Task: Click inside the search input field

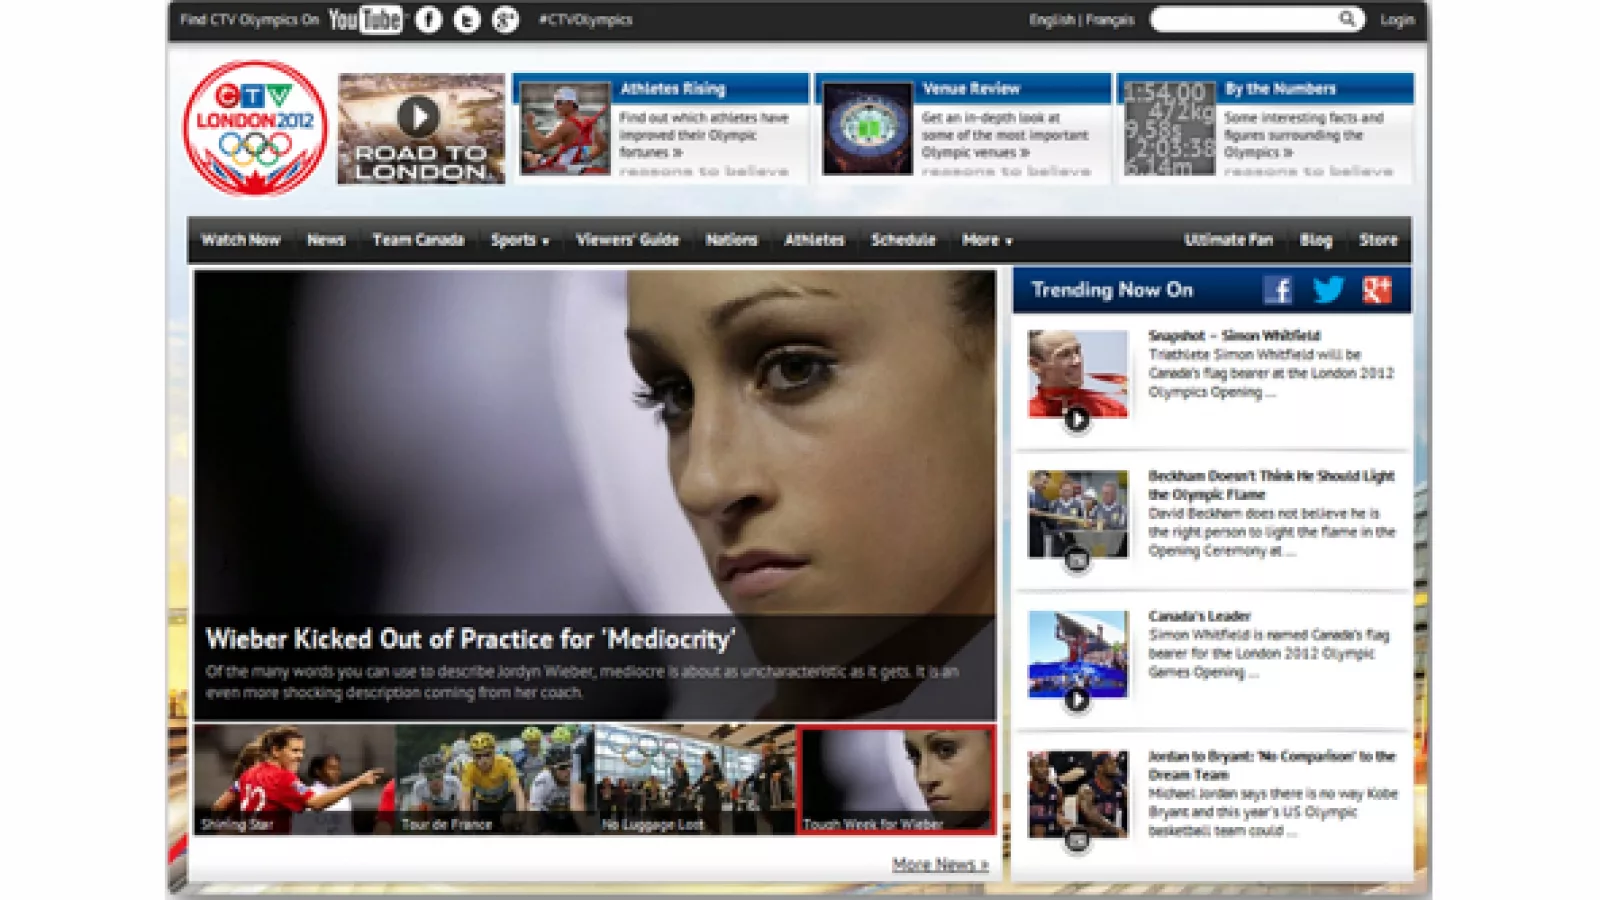Action: click(x=1245, y=20)
